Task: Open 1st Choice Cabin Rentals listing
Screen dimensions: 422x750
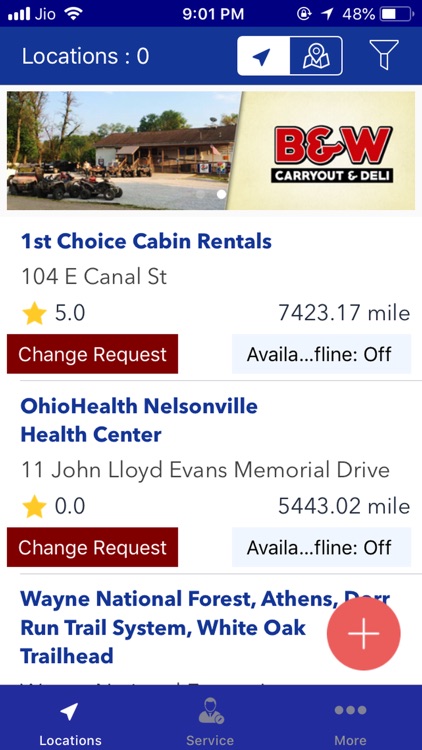Action: tap(146, 242)
